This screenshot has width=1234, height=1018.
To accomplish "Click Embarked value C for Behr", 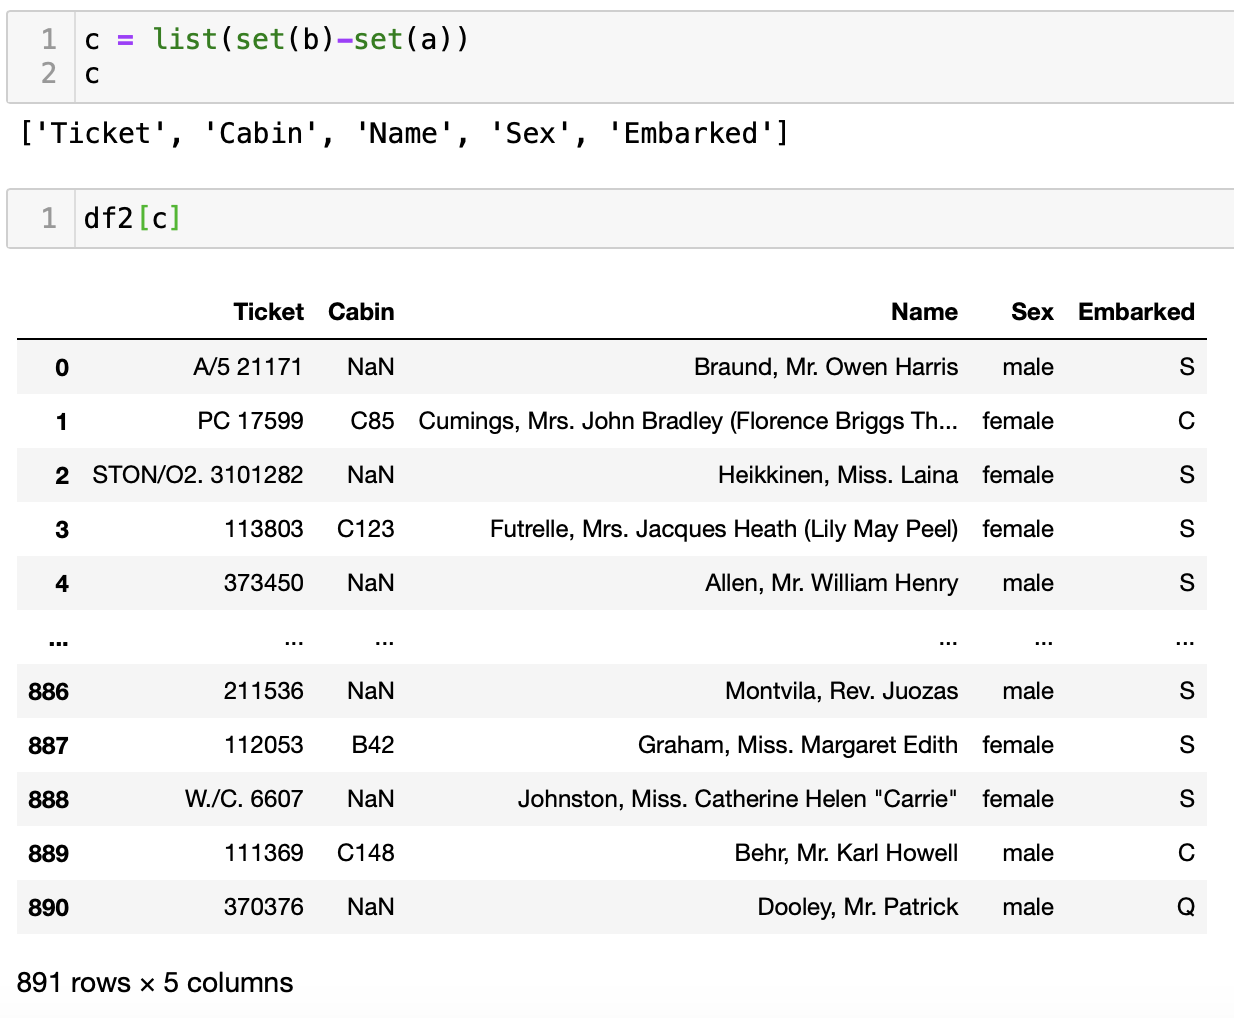I will 1186,853.
